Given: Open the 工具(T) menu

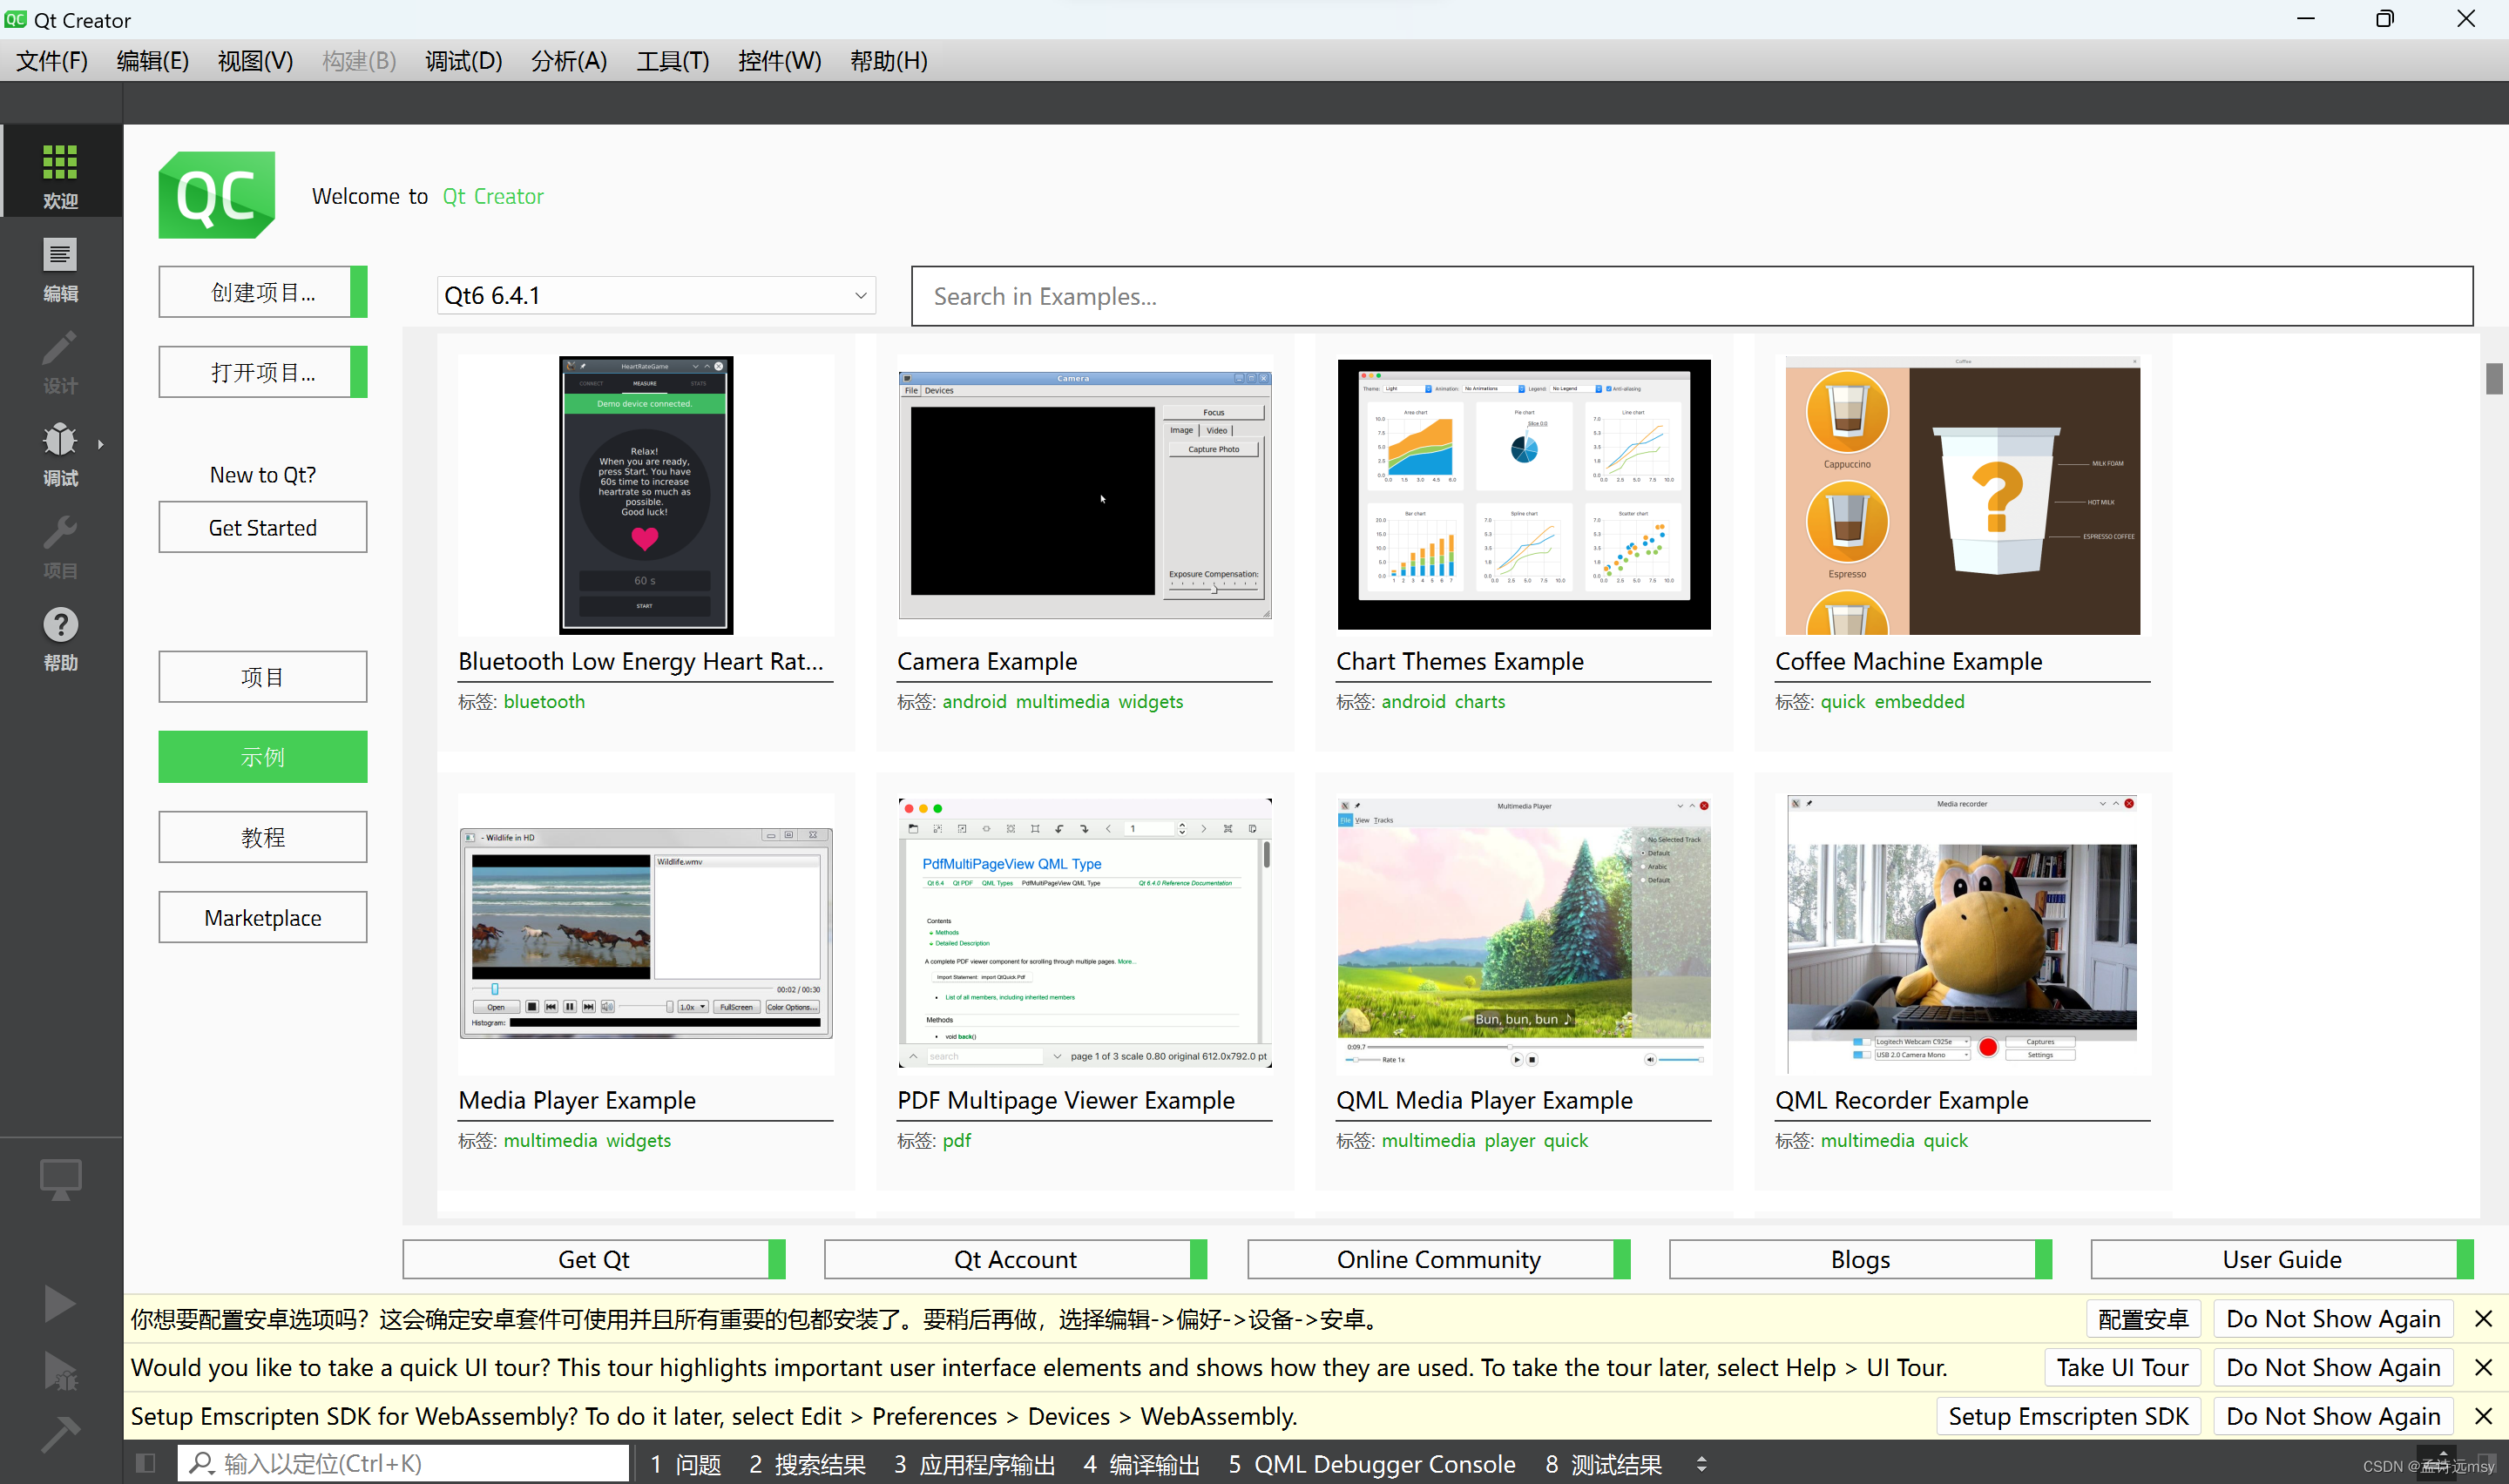Looking at the screenshot, I should [x=672, y=61].
